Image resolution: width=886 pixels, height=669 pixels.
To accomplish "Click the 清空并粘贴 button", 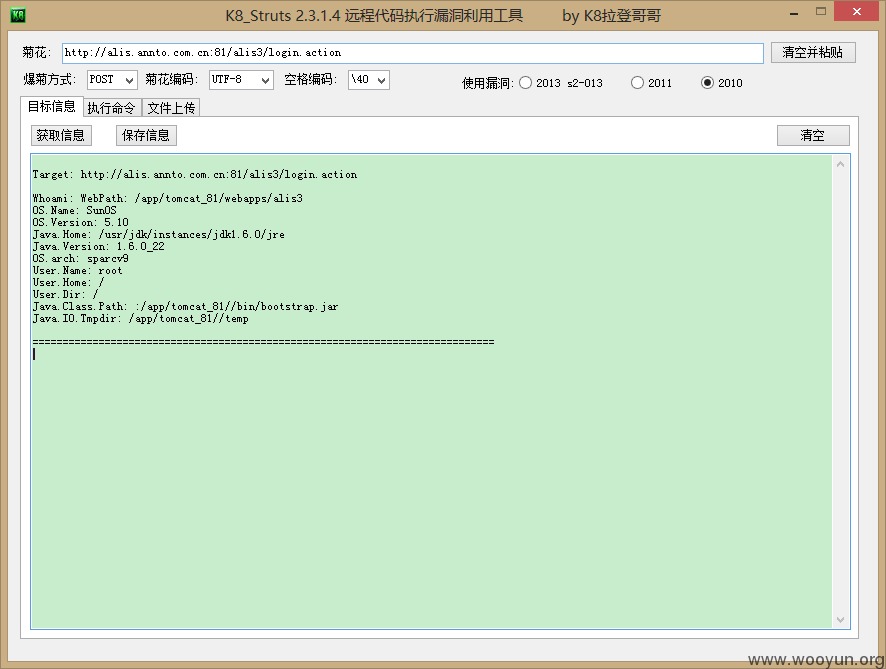I will coord(813,52).
